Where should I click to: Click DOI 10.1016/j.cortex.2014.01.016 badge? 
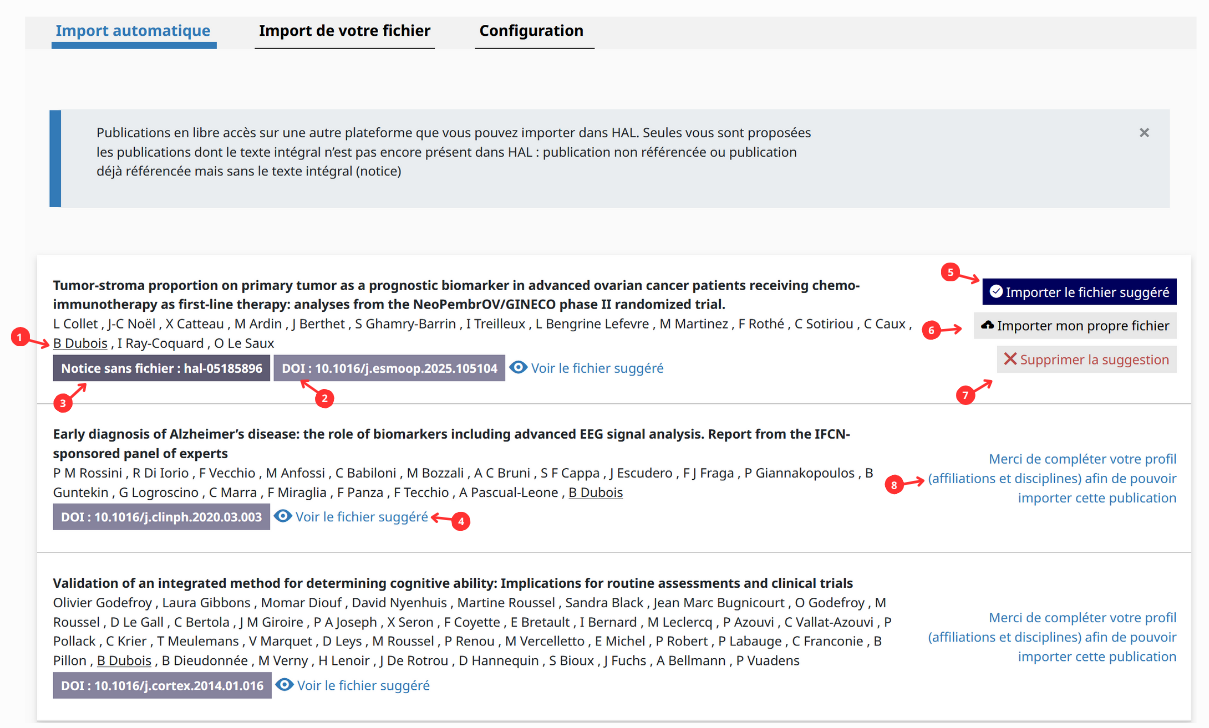[x=162, y=685]
